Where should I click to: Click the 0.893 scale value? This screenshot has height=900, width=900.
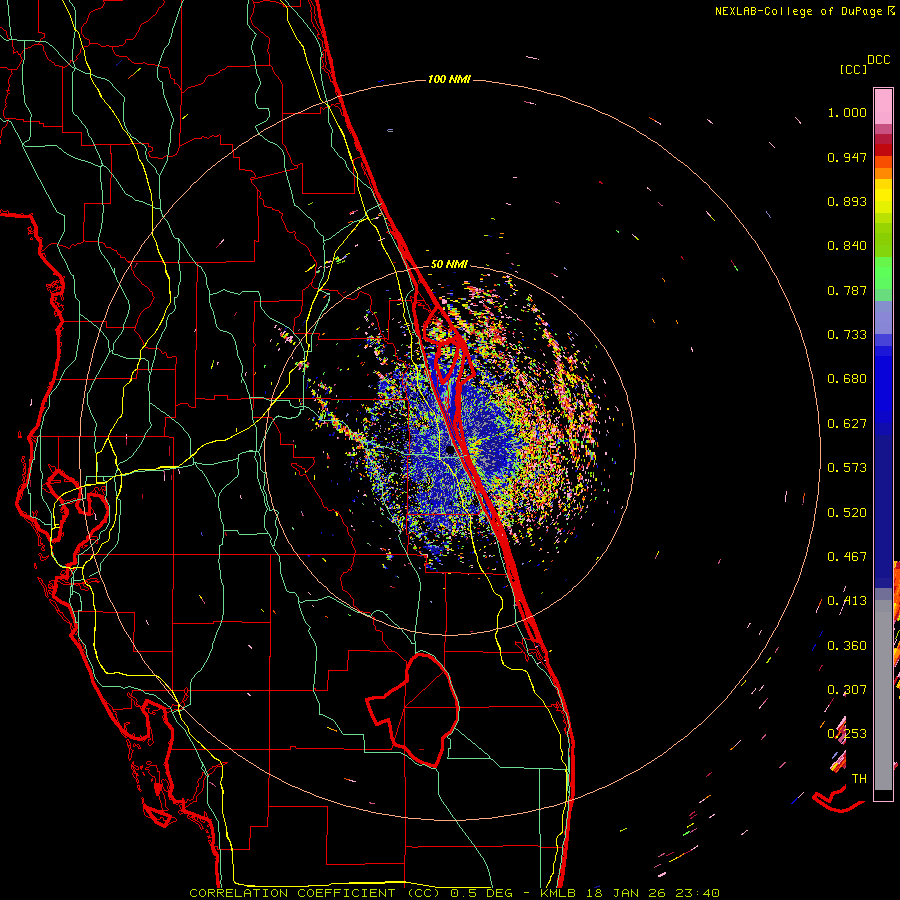click(x=847, y=201)
